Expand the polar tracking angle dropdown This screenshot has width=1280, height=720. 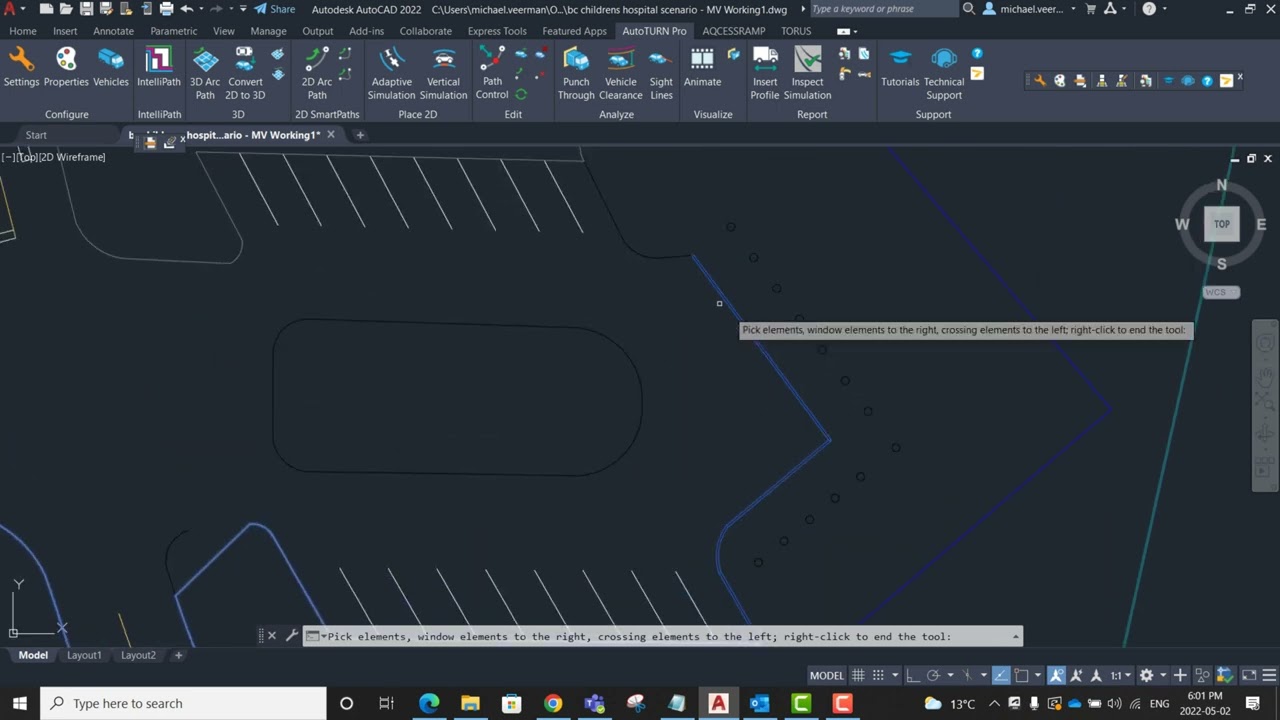[950, 675]
